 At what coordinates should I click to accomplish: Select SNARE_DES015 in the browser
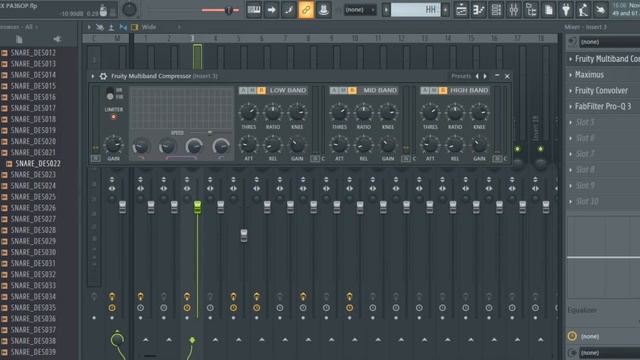pyautogui.click(x=33, y=86)
